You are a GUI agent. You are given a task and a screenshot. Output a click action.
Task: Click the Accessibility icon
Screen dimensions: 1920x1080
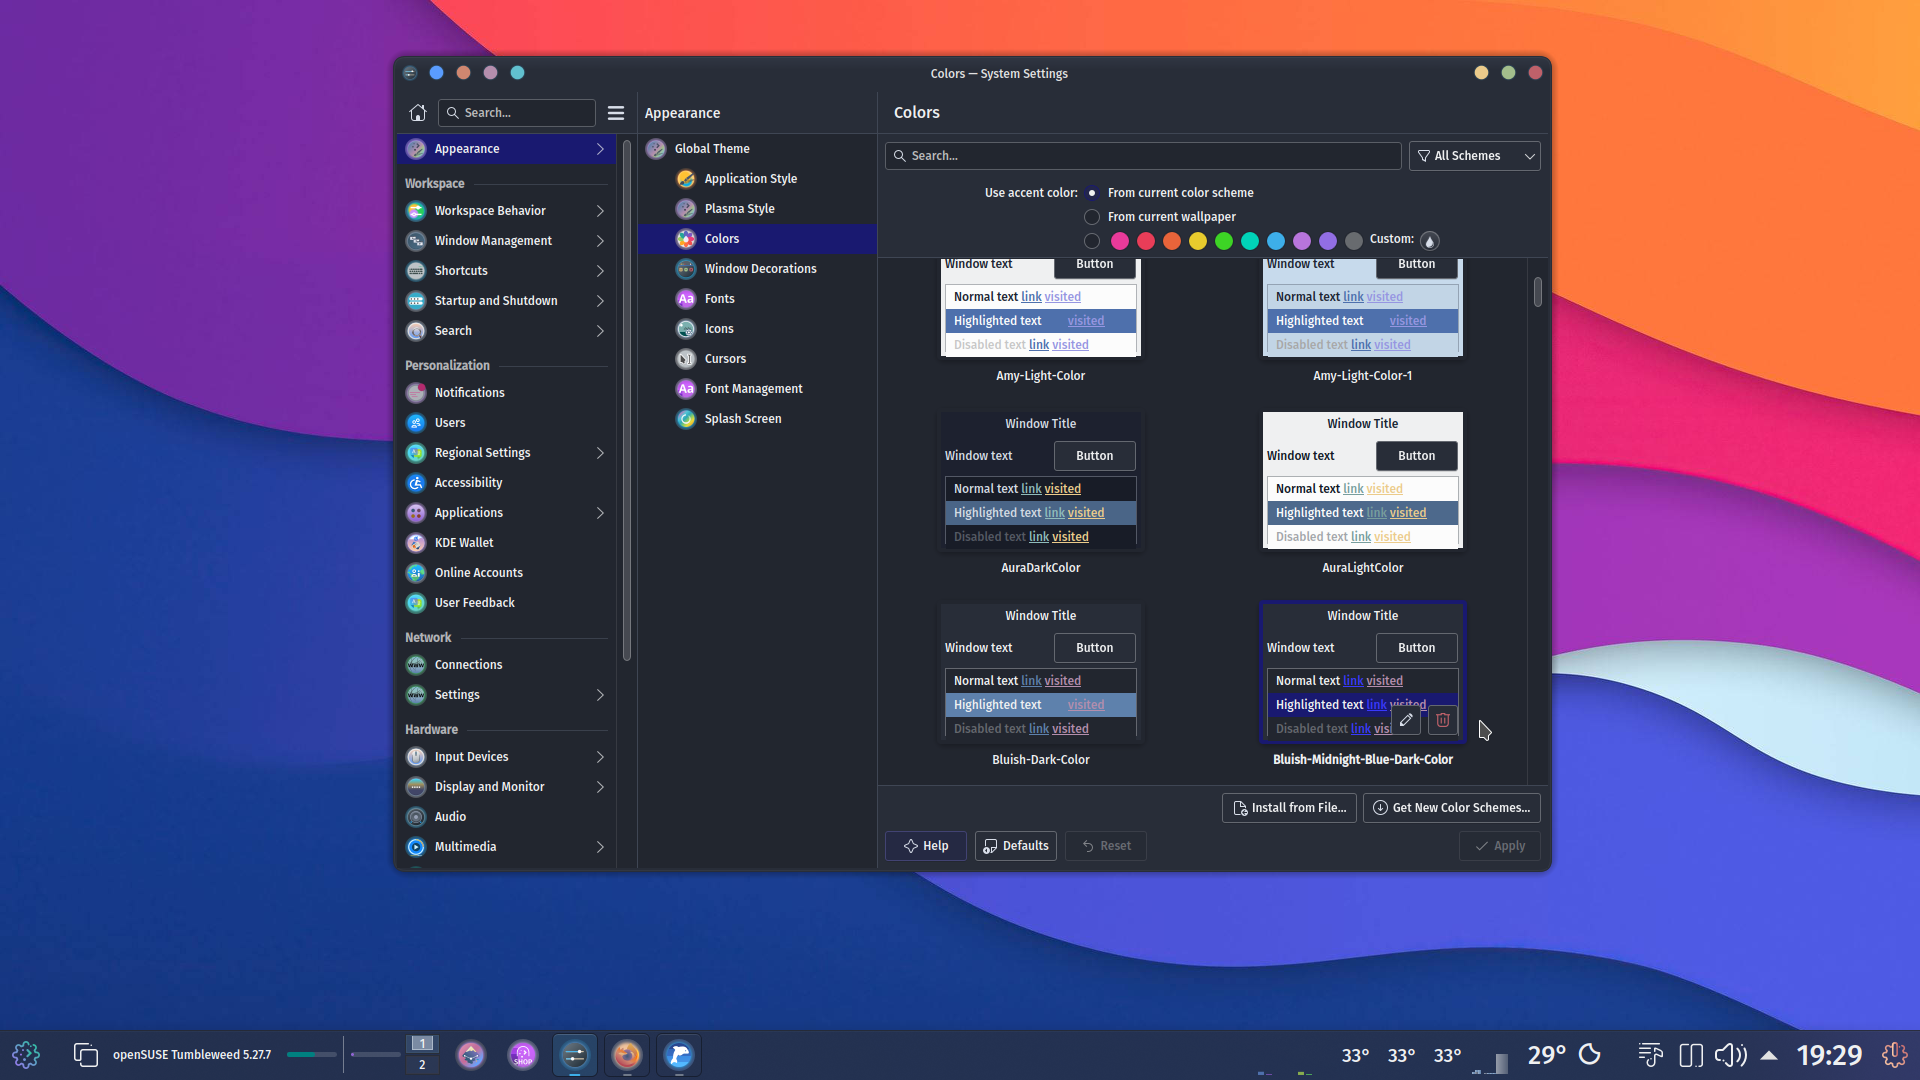click(x=416, y=483)
